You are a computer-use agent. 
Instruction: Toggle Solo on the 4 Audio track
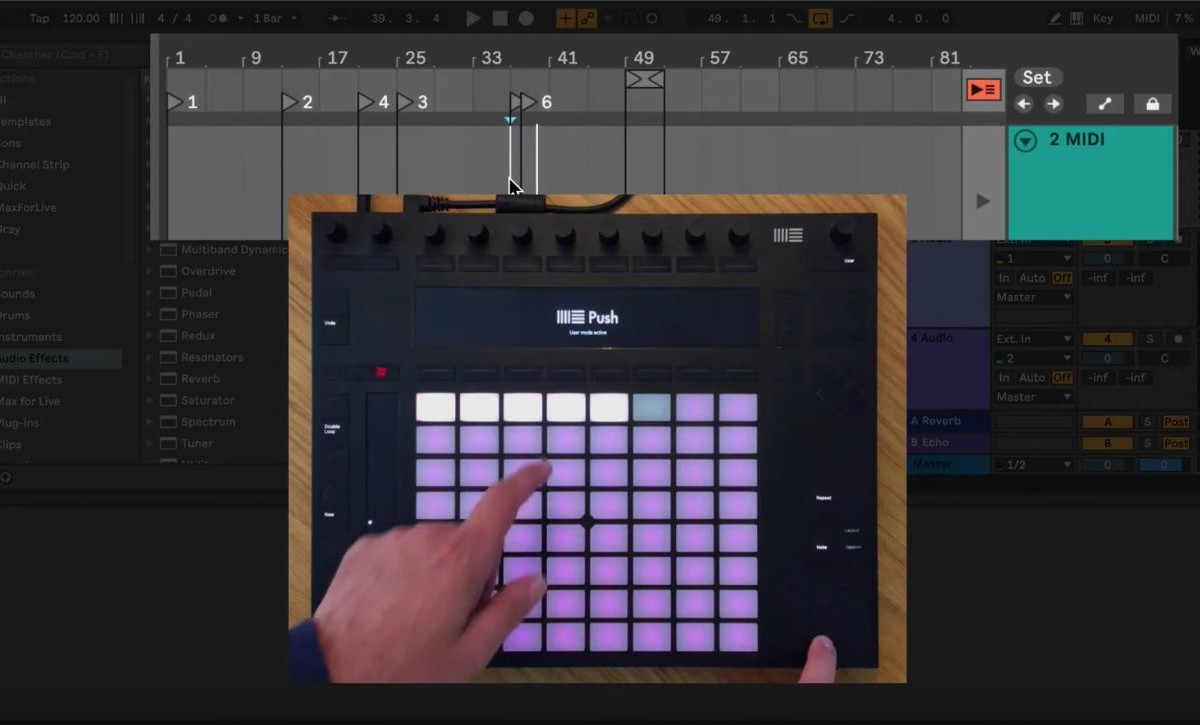[1149, 339]
